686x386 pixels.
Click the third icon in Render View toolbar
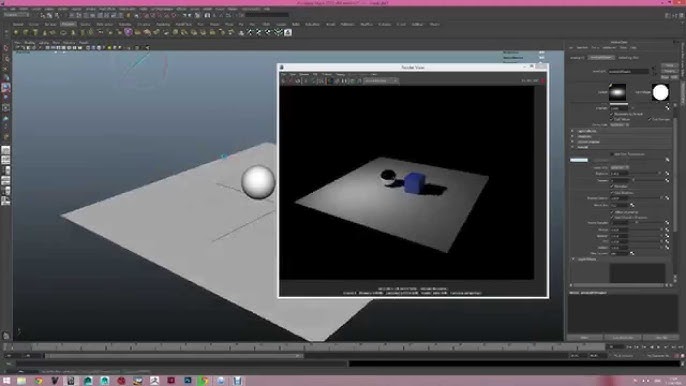[298, 81]
